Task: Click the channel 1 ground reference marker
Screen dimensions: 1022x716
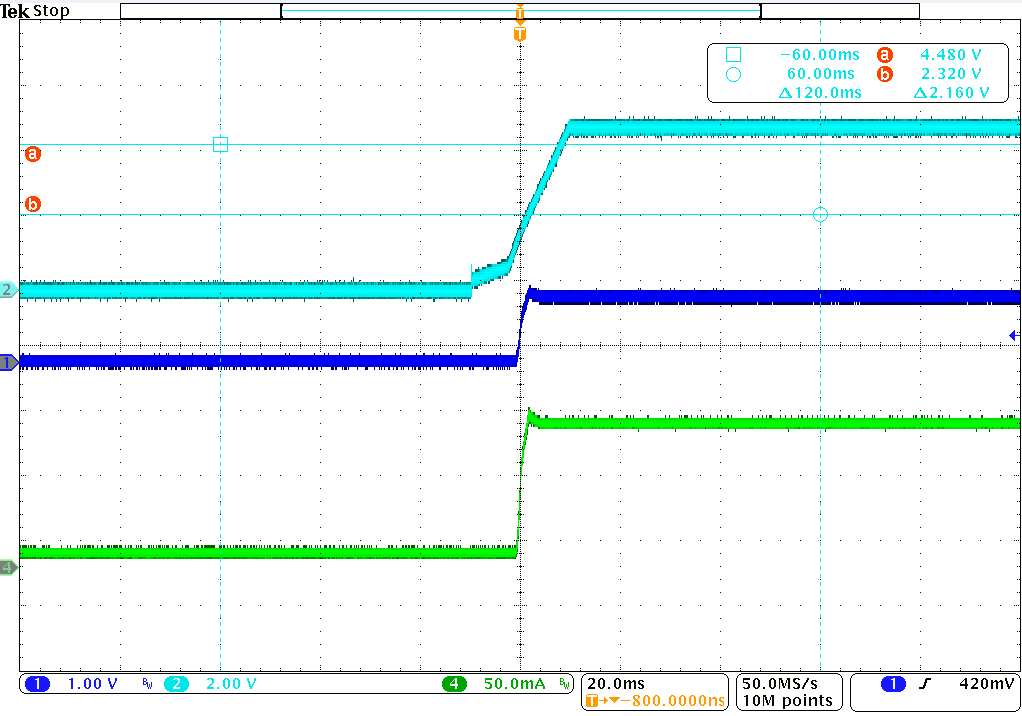Action: point(8,363)
